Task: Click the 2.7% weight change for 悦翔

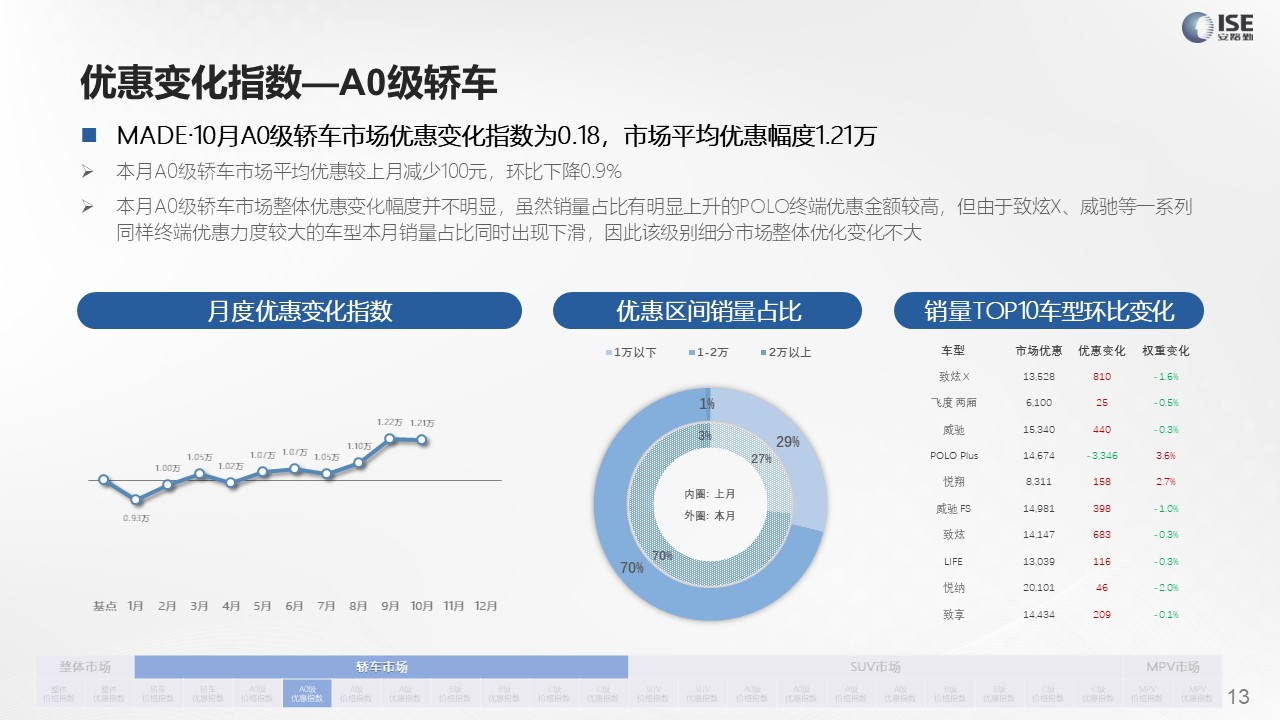Action: (1166, 482)
